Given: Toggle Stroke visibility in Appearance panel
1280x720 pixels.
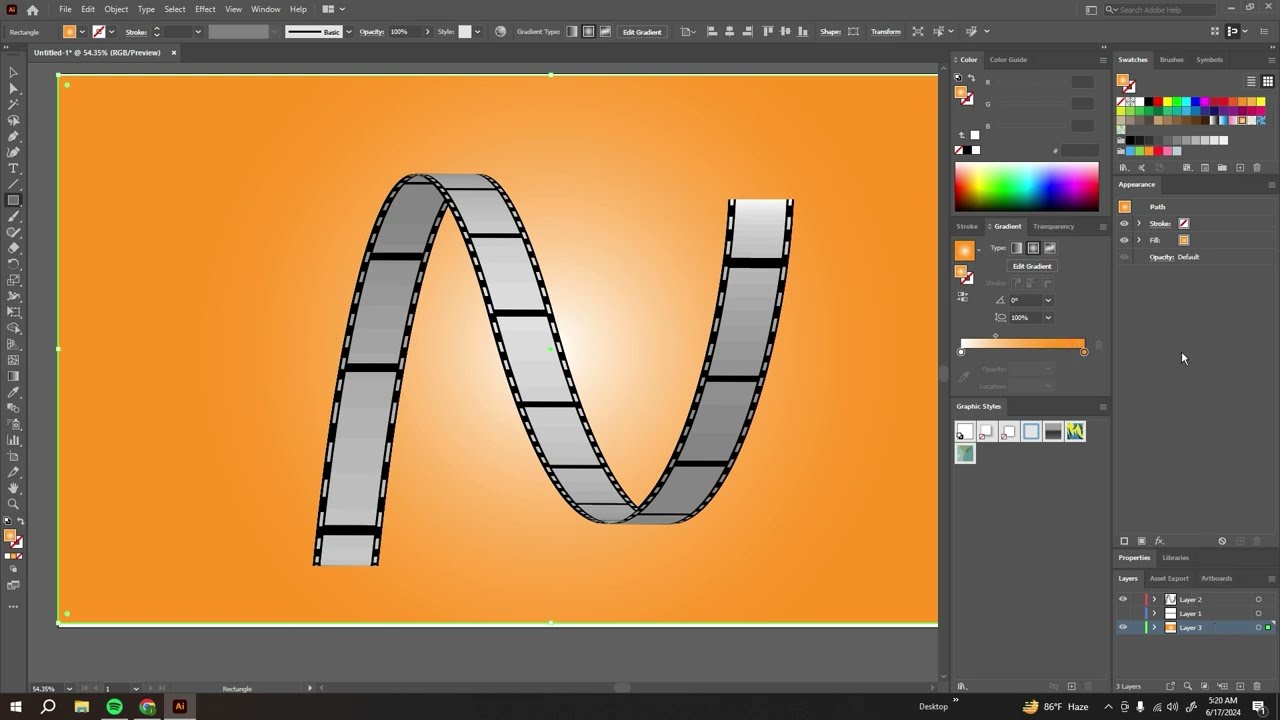Looking at the screenshot, I should coord(1124,223).
